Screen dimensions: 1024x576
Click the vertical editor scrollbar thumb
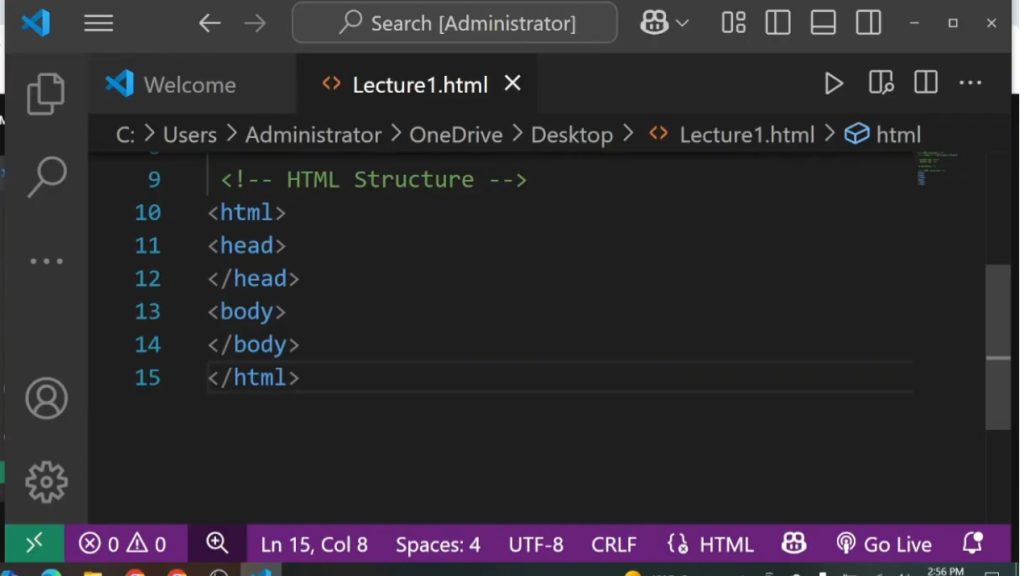[x=998, y=346]
